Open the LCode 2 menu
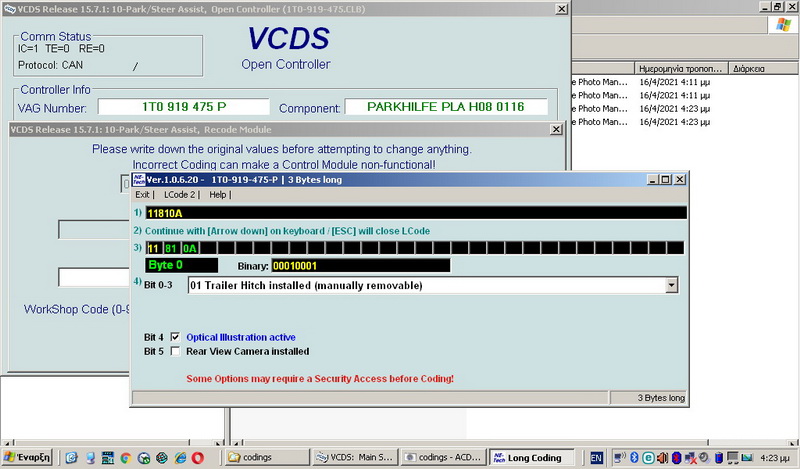800x469 pixels. pos(179,194)
